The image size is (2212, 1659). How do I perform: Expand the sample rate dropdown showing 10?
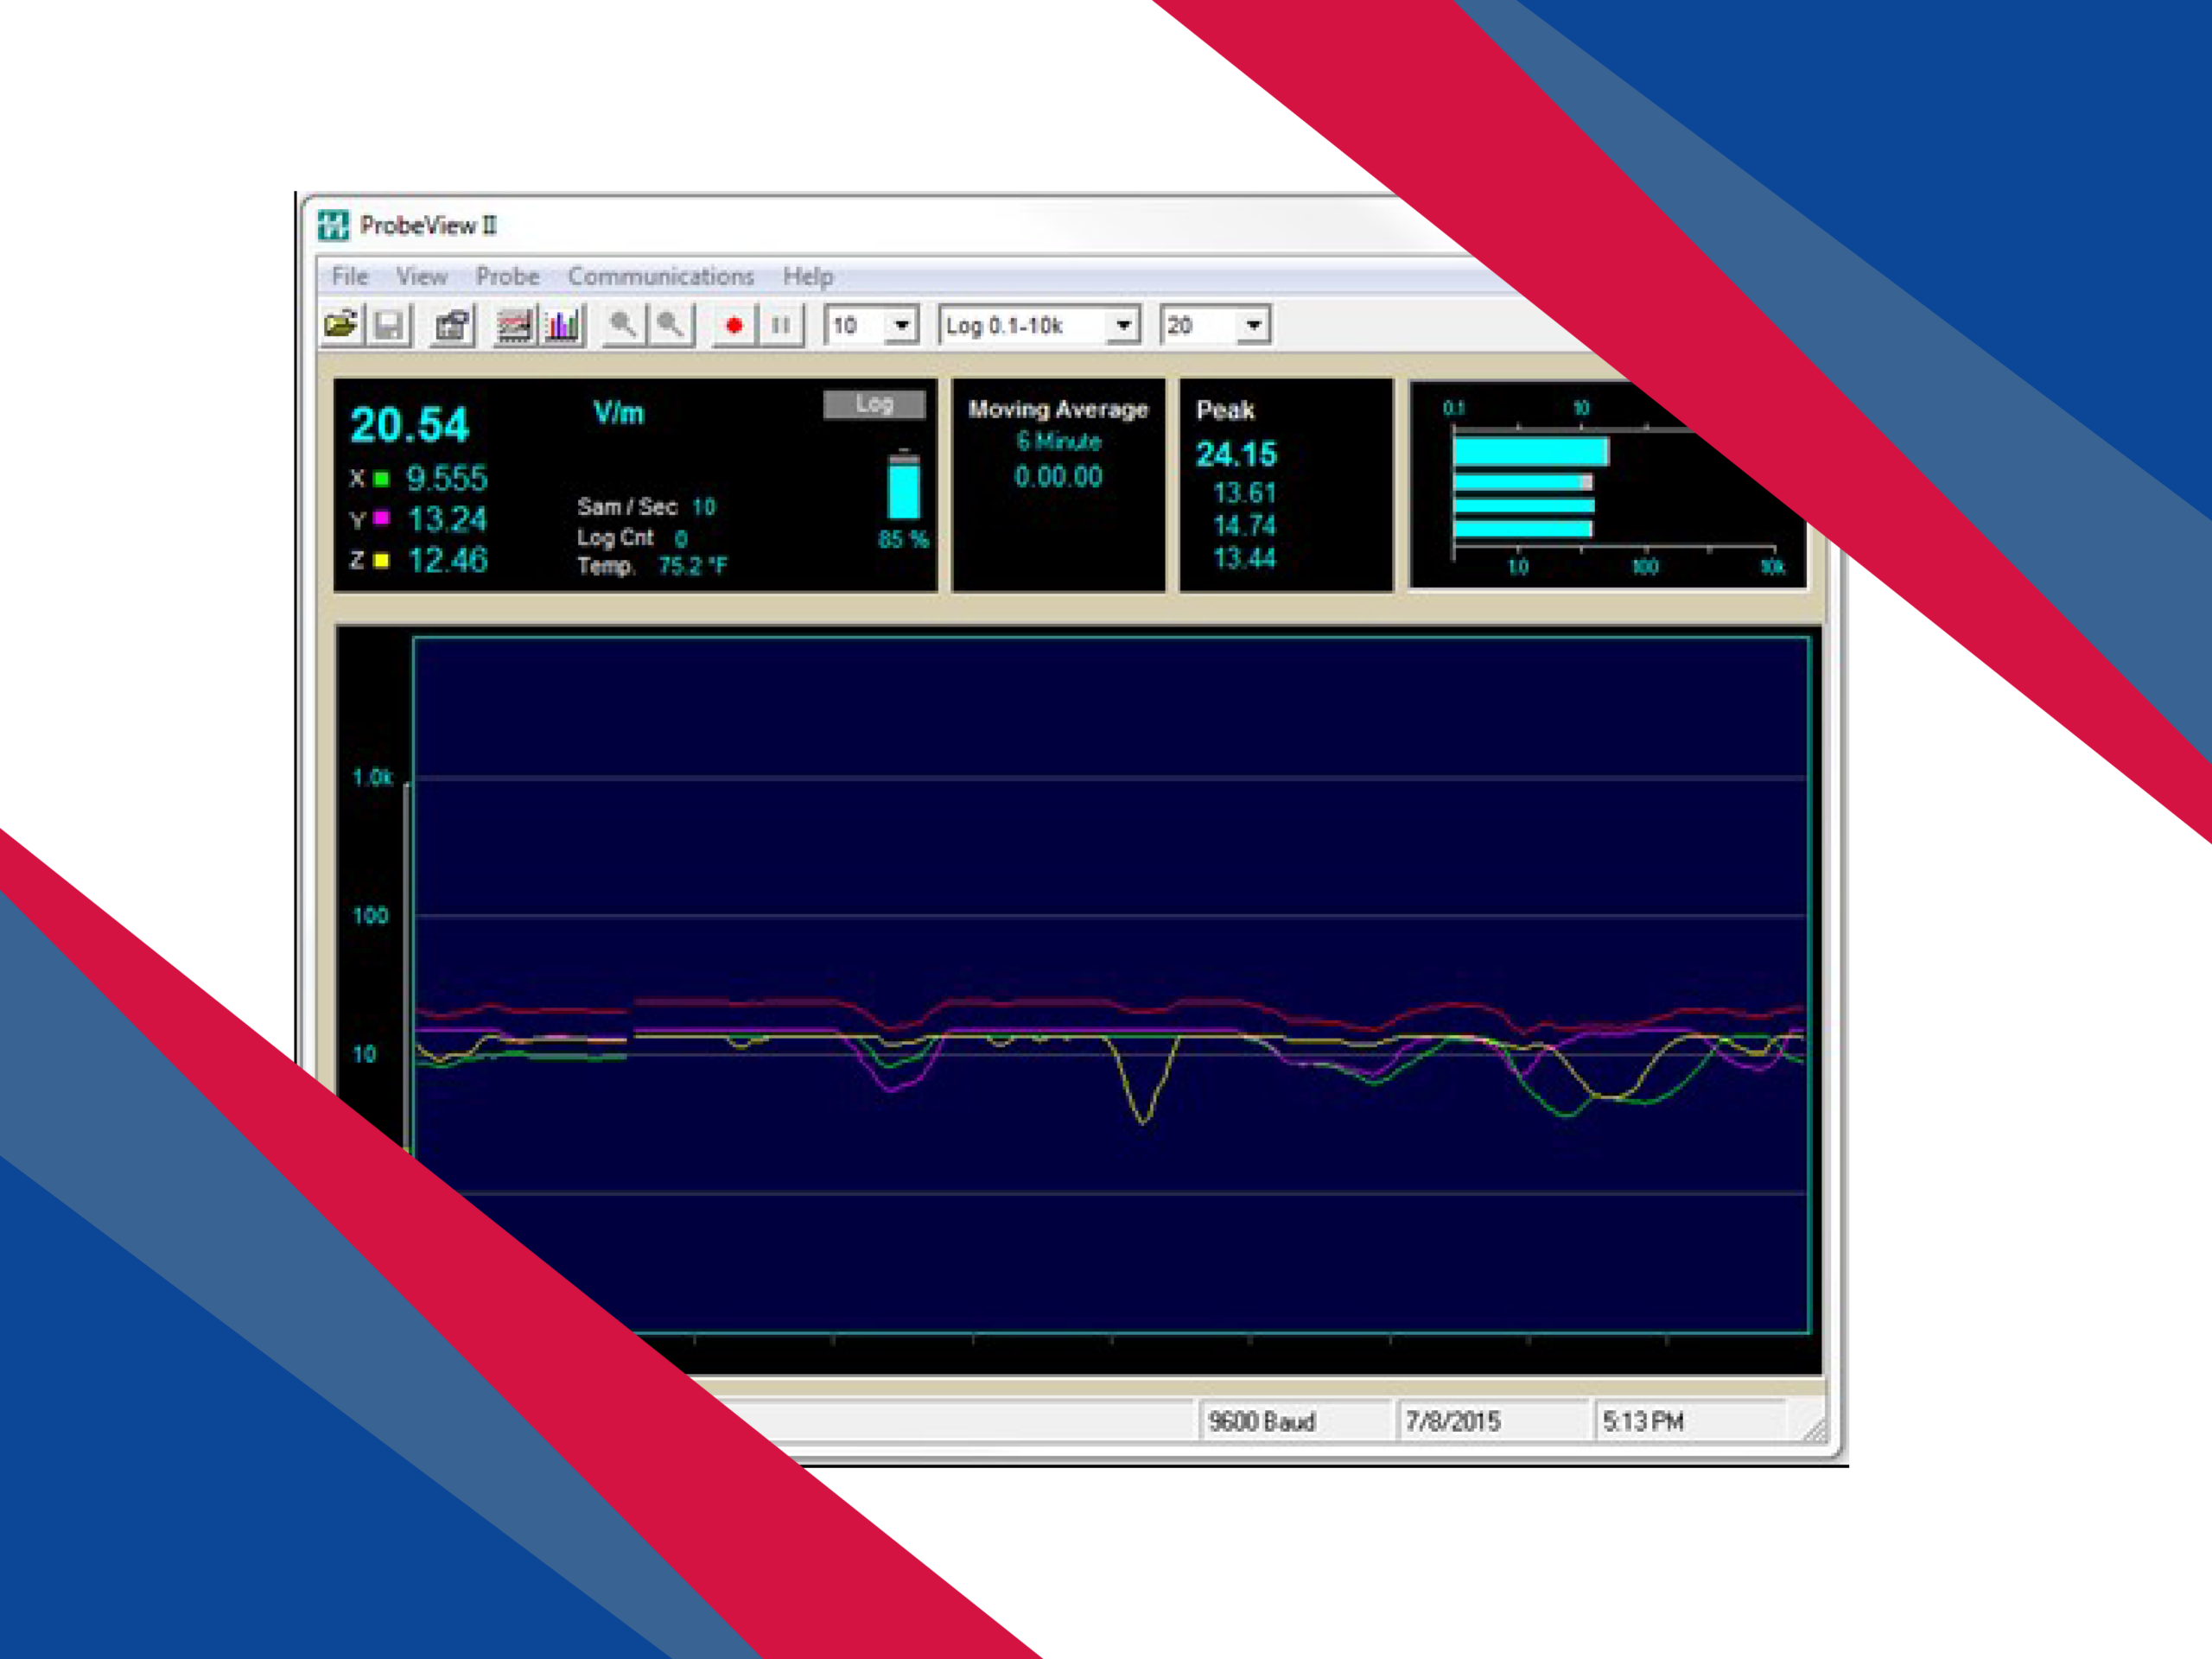pyautogui.click(x=901, y=326)
